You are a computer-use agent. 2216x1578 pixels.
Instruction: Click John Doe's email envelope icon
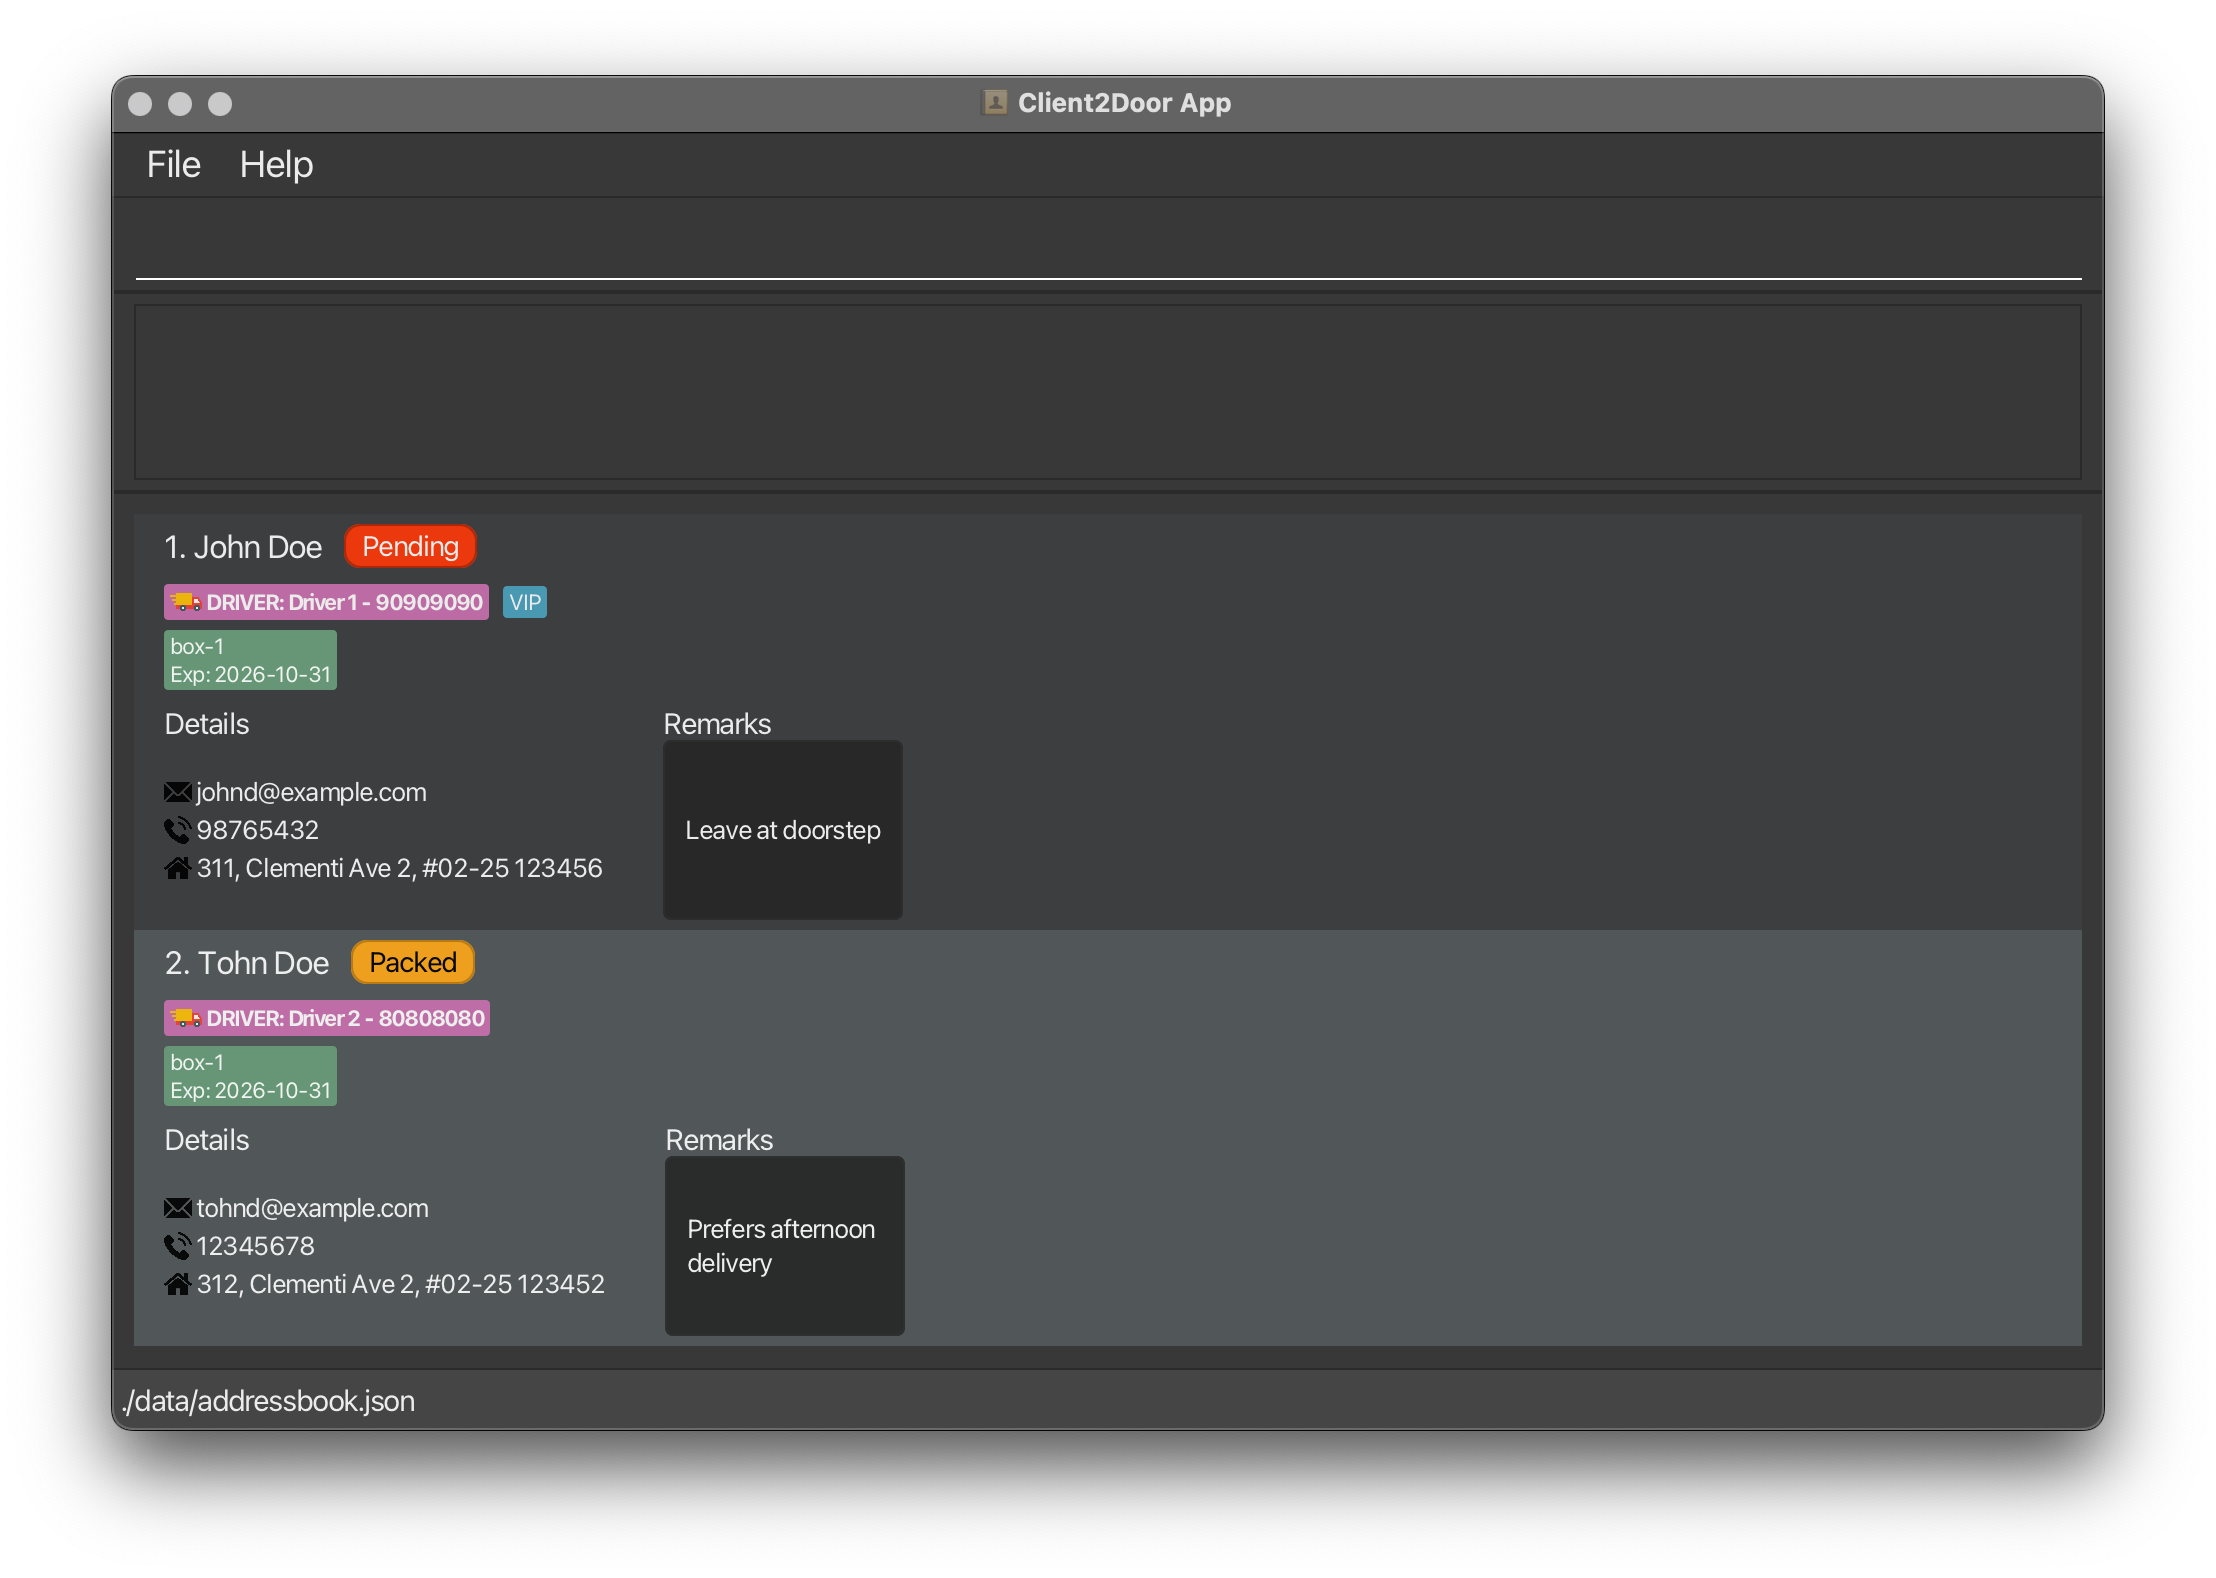click(x=178, y=792)
